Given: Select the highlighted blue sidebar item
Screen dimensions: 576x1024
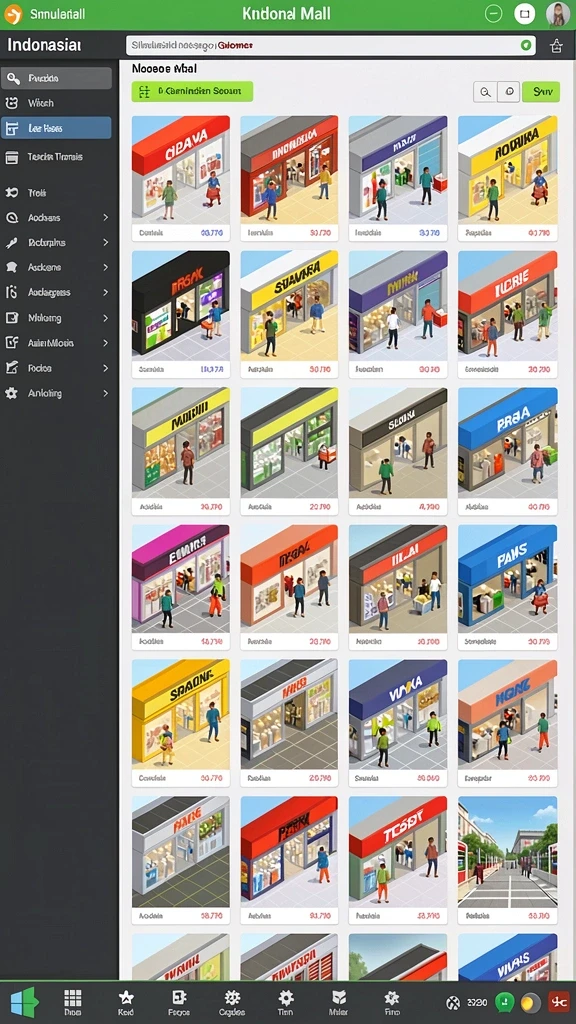Looking at the screenshot, I should (56, 128).
